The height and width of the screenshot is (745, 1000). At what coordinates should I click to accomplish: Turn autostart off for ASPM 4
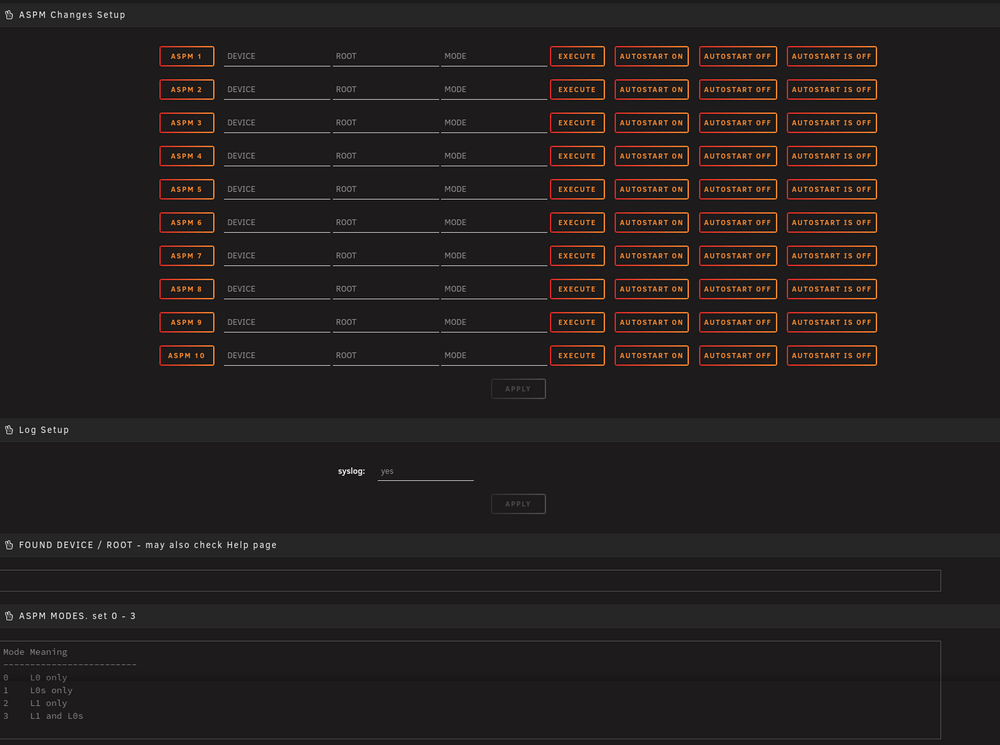(x=737, y=156)
